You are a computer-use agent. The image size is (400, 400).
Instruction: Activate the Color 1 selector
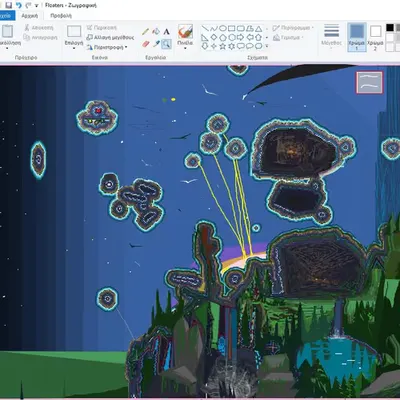(x=357, y=37)
